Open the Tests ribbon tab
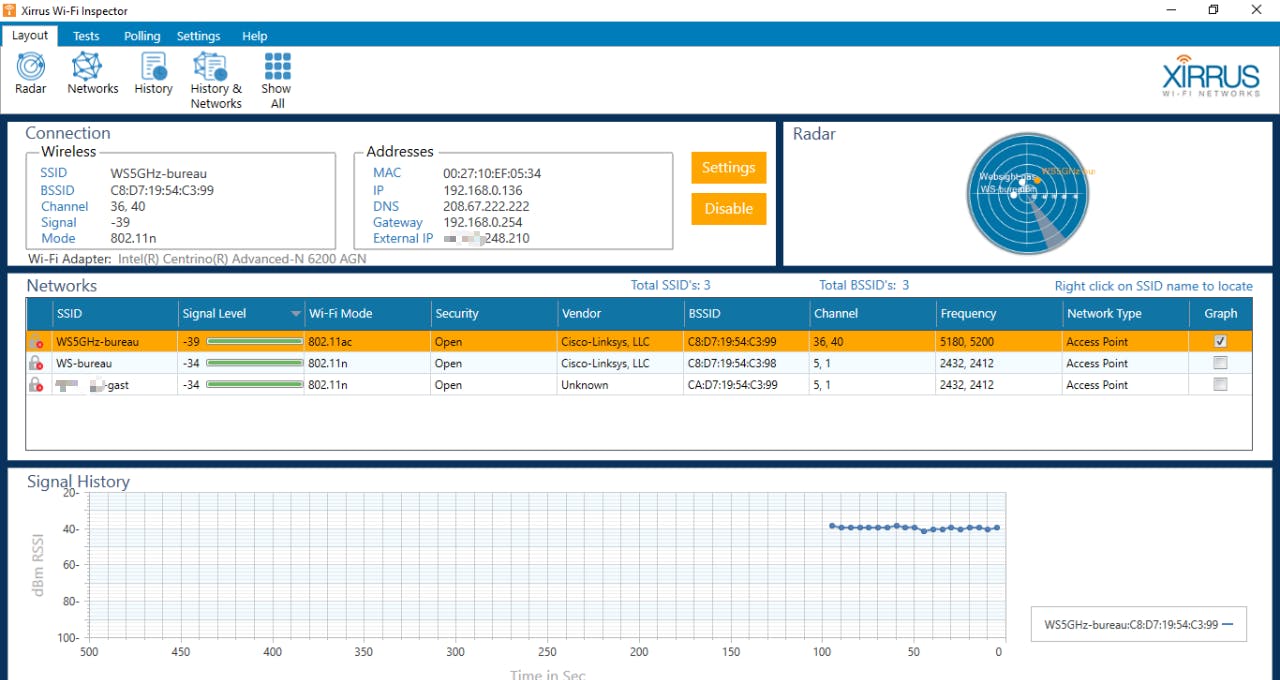The height and width of the screenshot is (680, 1280). point(86,36)
